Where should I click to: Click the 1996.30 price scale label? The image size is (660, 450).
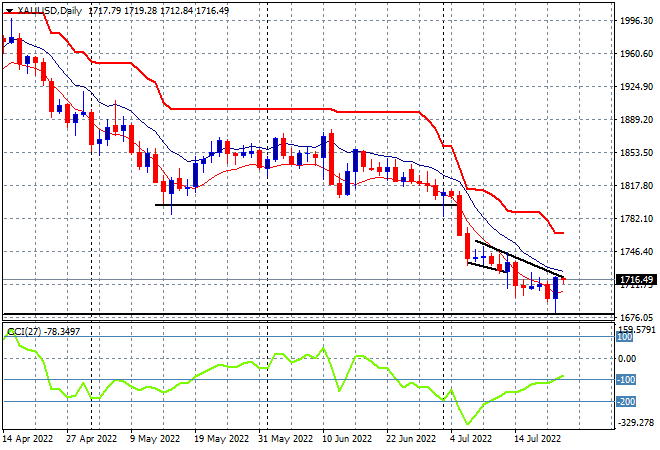(637, 21)
